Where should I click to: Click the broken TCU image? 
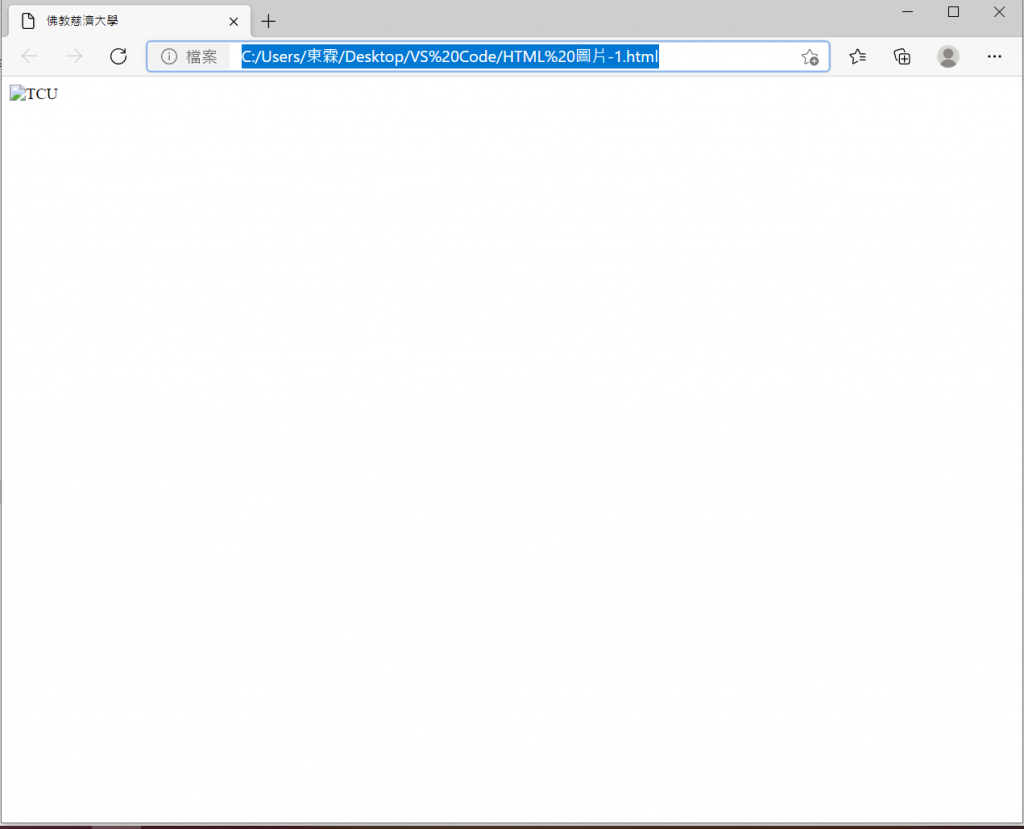pos(34,93)
